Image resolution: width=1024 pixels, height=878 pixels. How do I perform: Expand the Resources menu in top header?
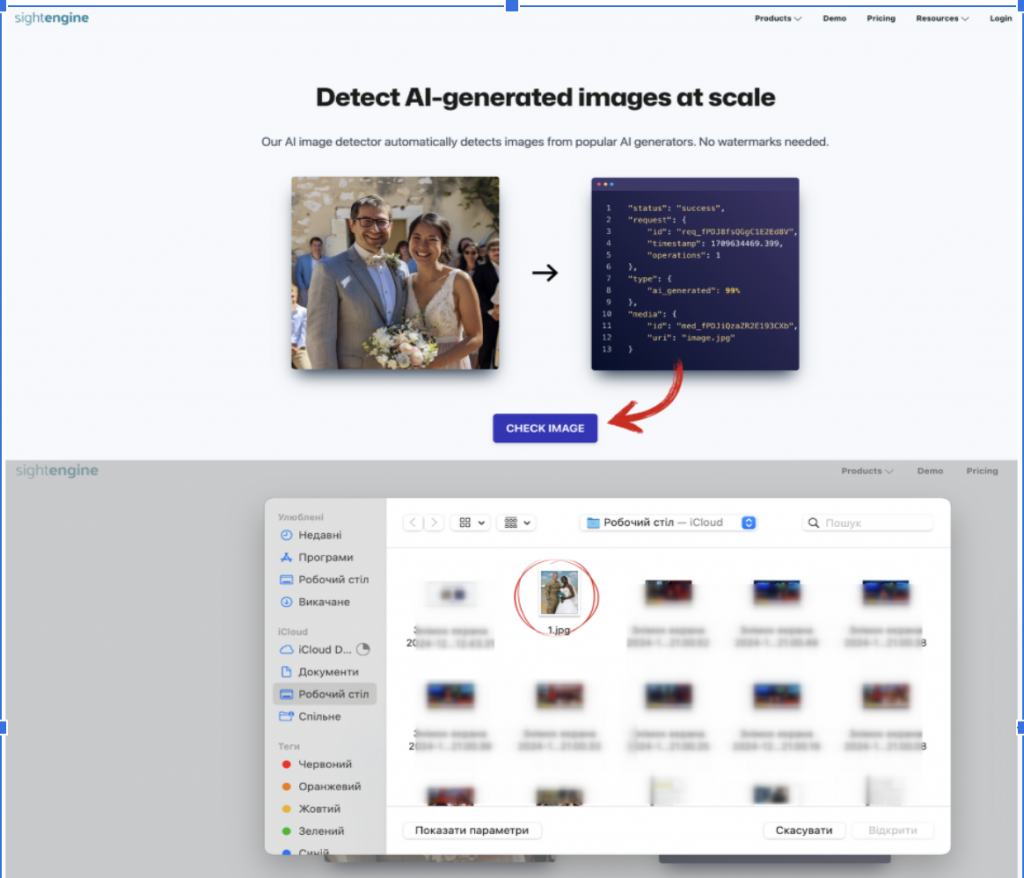942,18
